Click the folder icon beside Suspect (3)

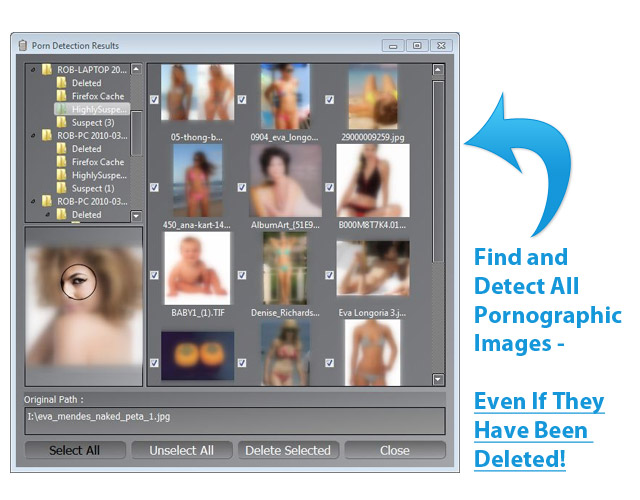point(61,122)
